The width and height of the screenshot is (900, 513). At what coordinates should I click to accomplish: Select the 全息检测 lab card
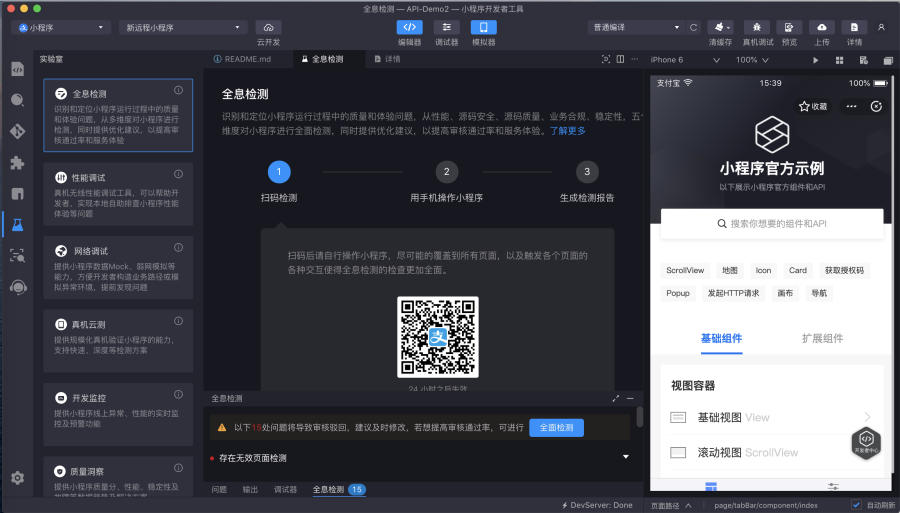coord(118,115)
